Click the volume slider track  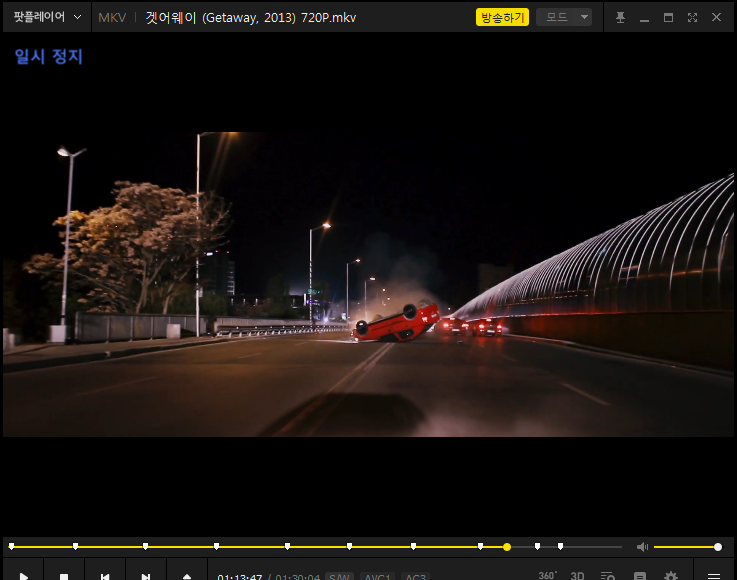pyautogui.click(x=686, y=547)
